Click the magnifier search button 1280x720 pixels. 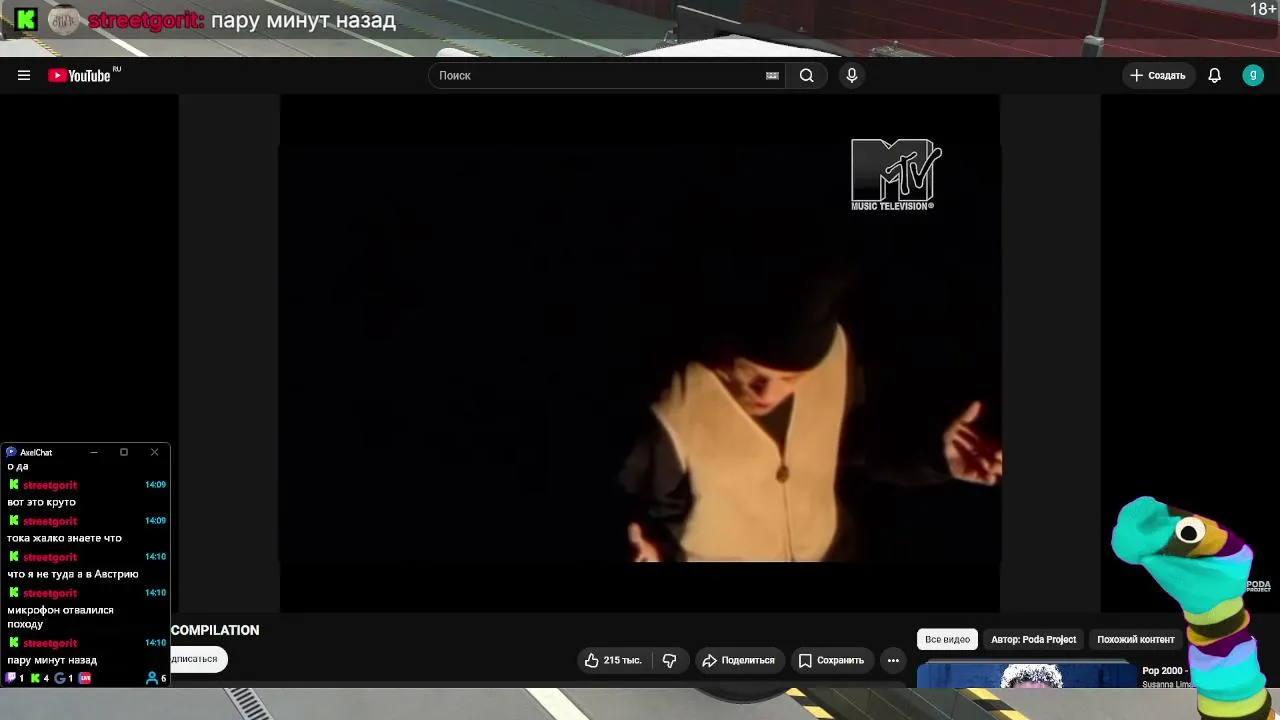[806, 75]
